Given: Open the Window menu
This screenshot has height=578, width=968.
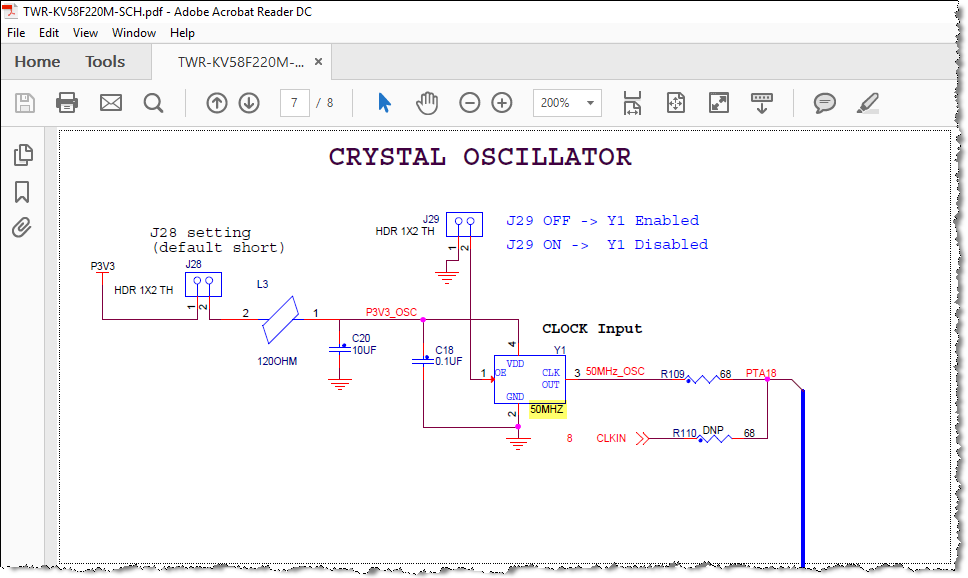Looking at the screenshot, I should [x=133, y=33].
